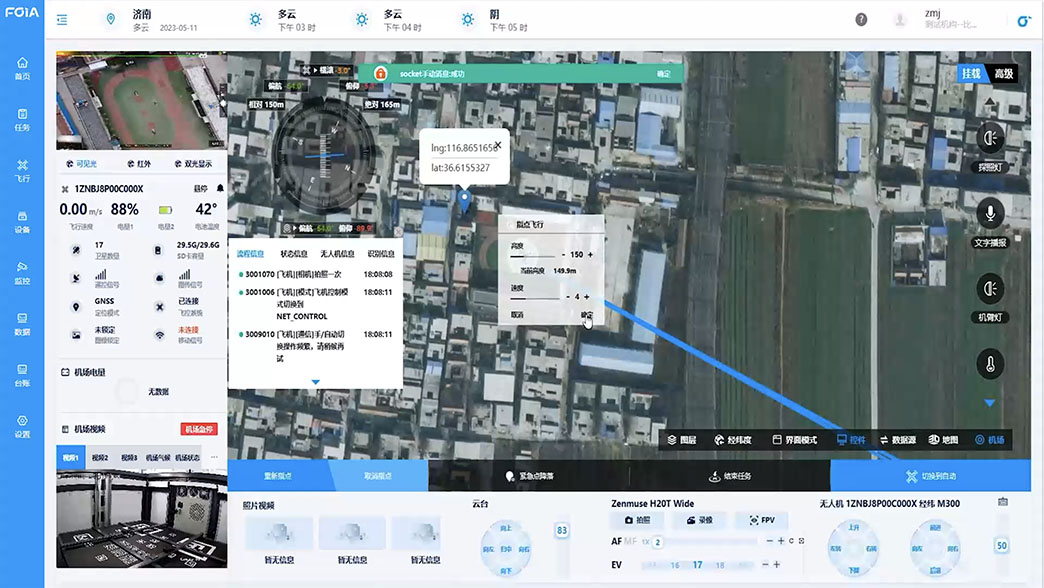Toggle the 图层 layers option
1044x588 pixels.
tap(682, 440)
